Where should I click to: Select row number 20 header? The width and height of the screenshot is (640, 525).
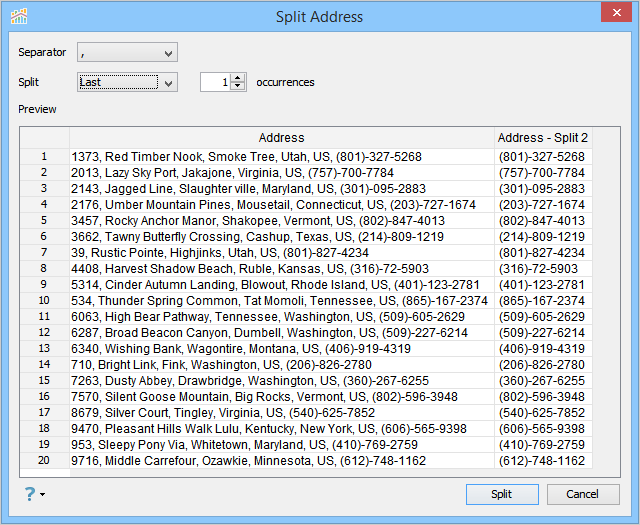click(44, 461)
